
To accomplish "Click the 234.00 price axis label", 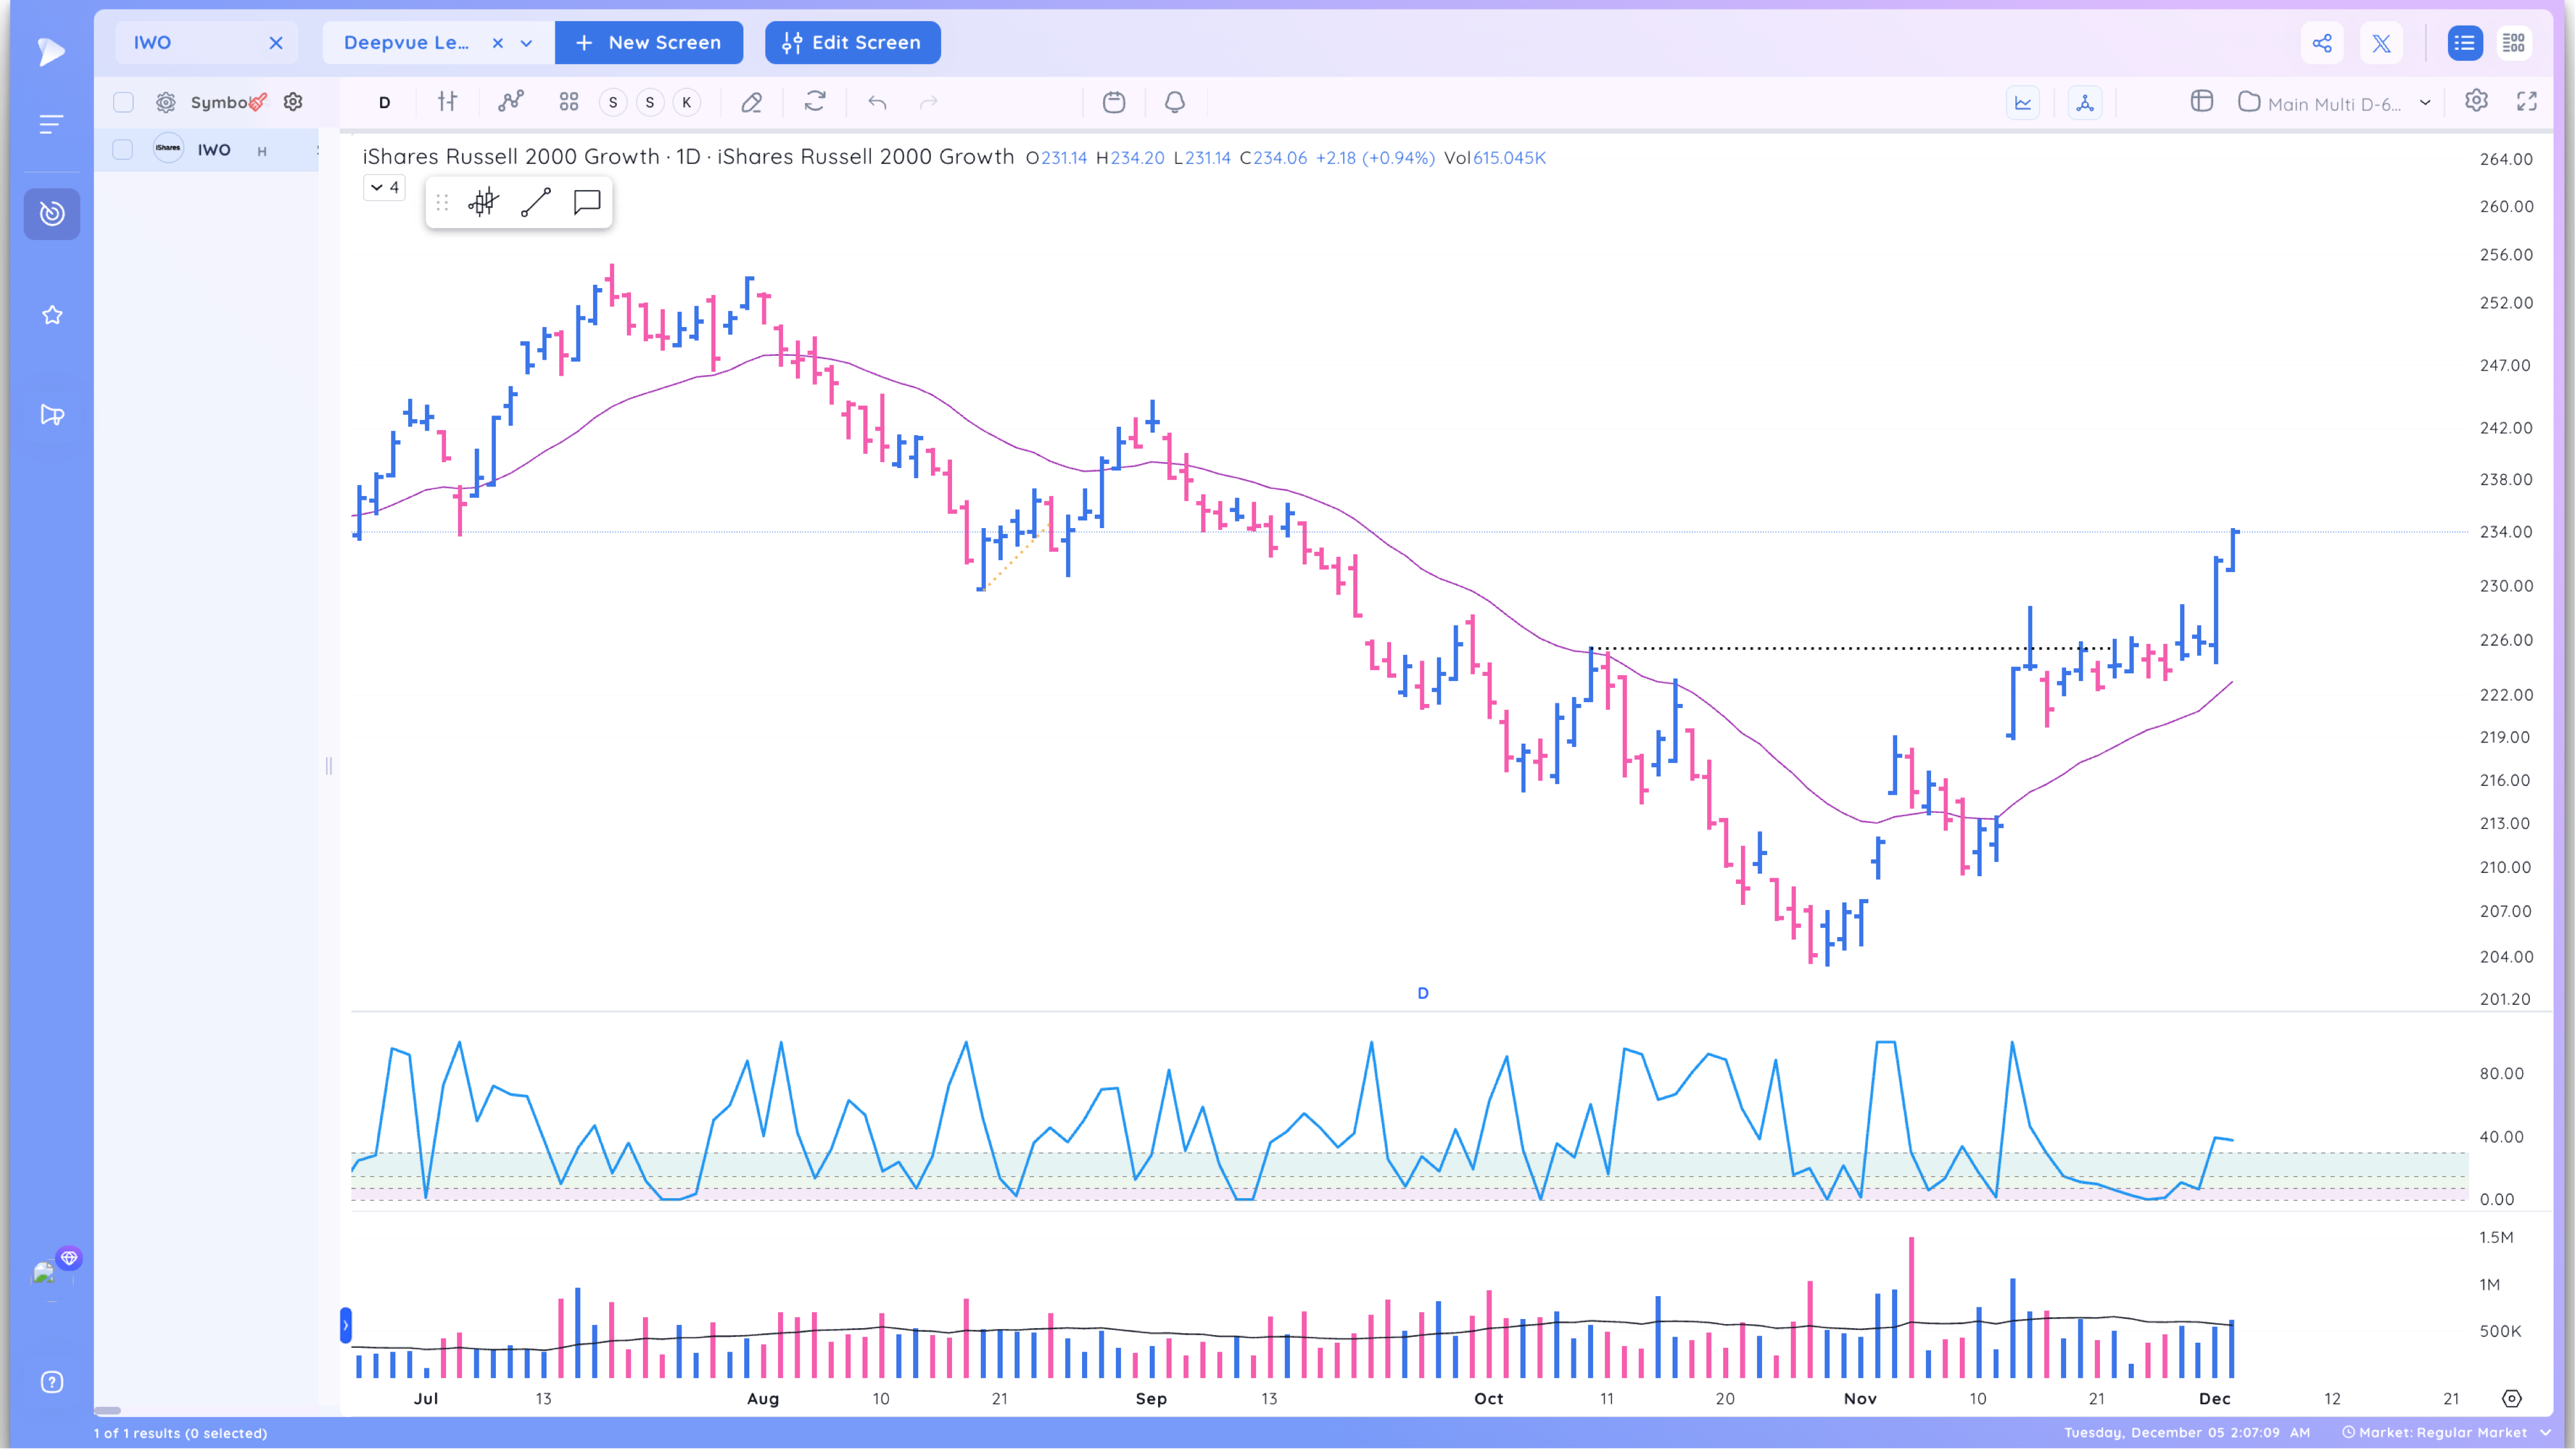I will coord(2506,532).
